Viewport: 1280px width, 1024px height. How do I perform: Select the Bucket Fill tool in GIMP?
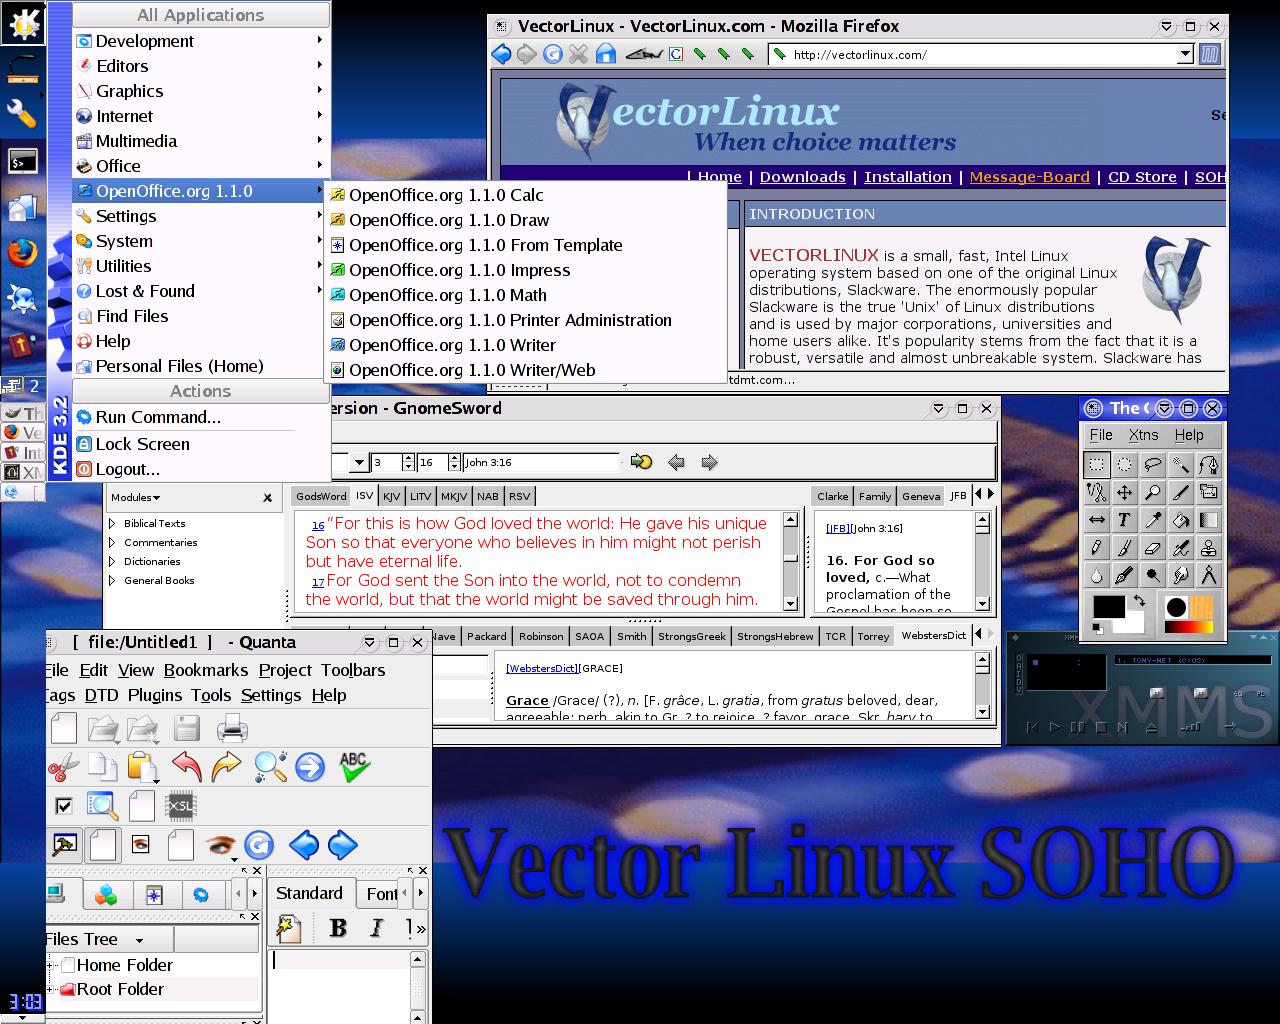coord(1181,520)
